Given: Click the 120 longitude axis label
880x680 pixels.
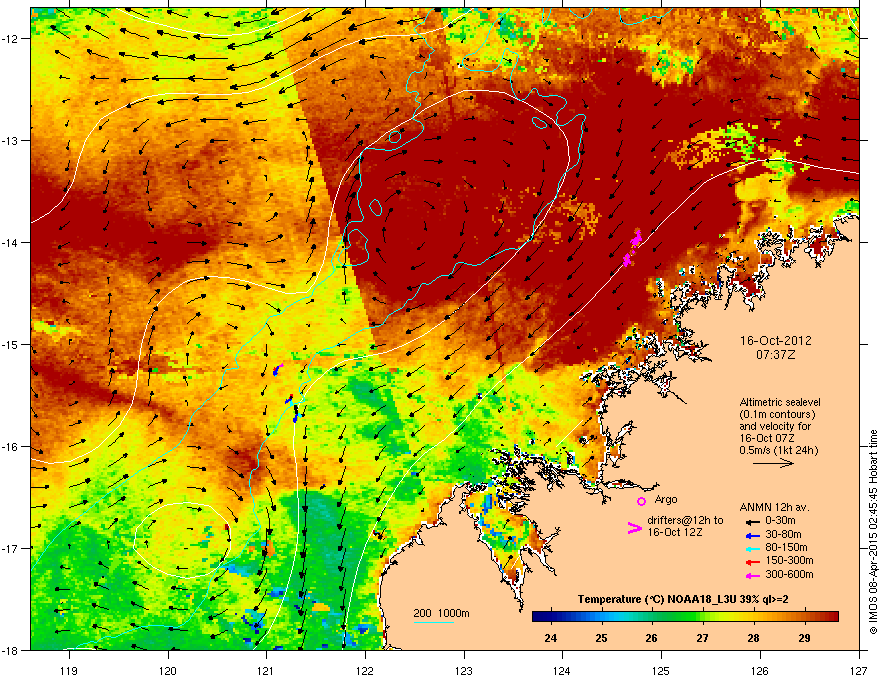Looking at the screenshot, I should pos(168,671).
